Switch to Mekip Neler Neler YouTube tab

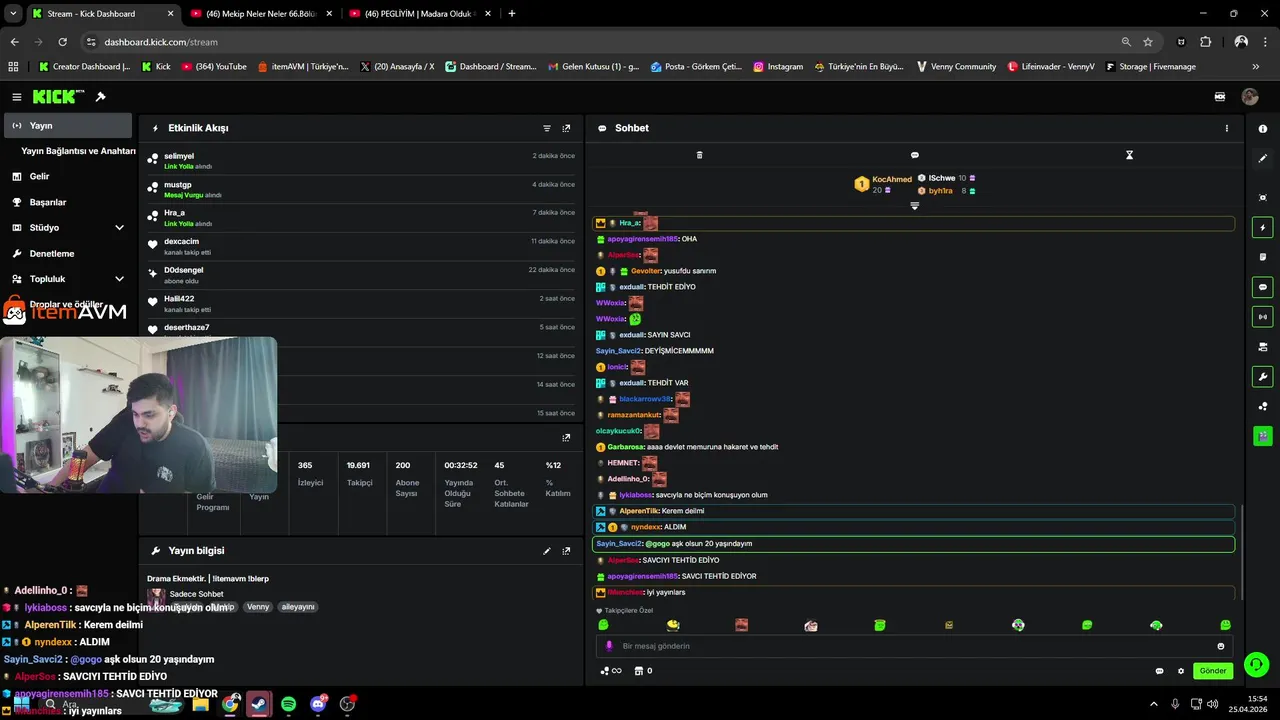tap(260, 14)
